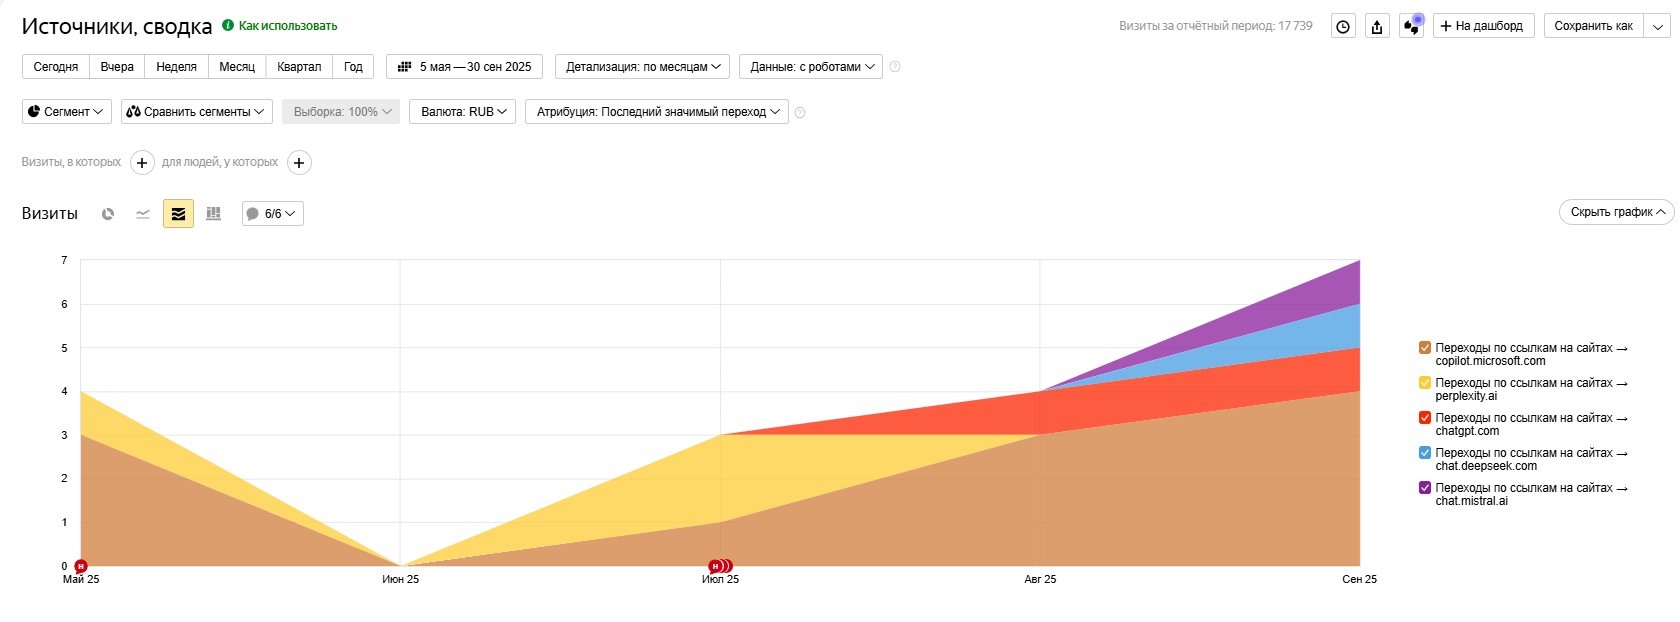Viewport: 1680px width, 622px height.
Task: Disable the chat.deepseek.com series checkbox
Action: point(1425,453)
